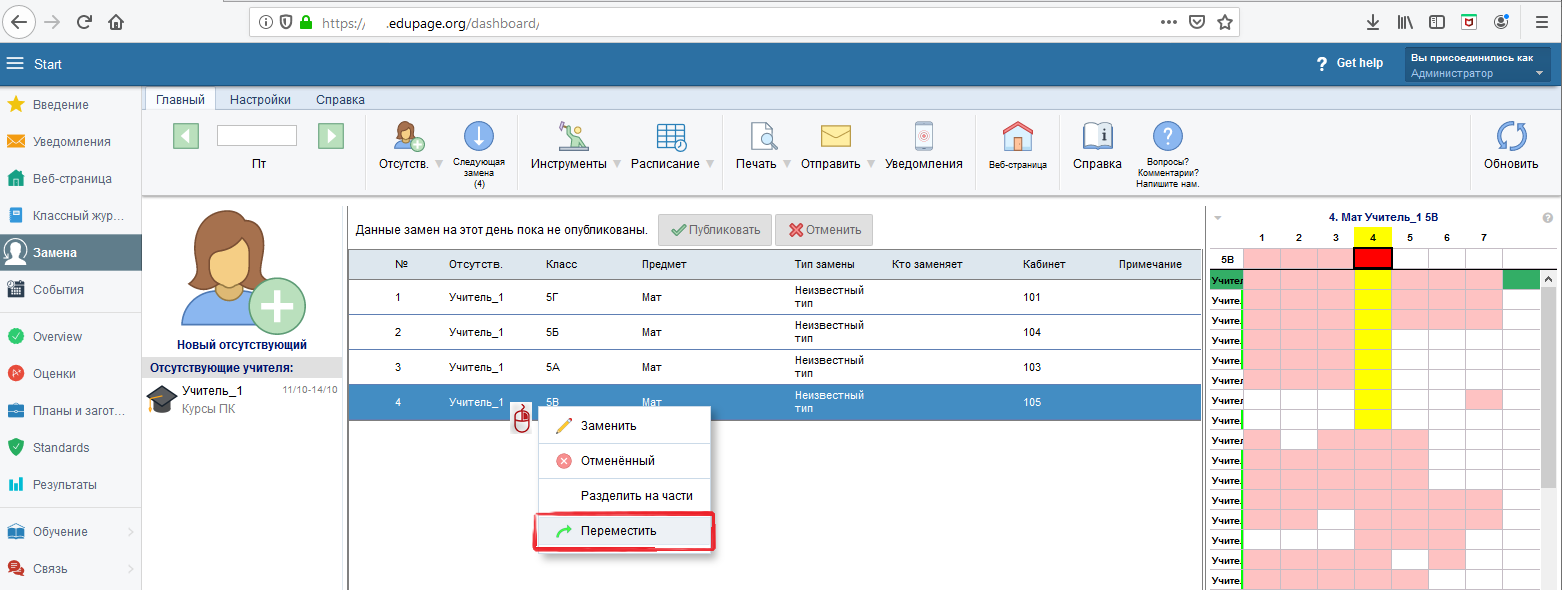Collapse the timetable panel with the triangle
Viewport: 1562px width, 590px height.
click(x=1217, y=218)
